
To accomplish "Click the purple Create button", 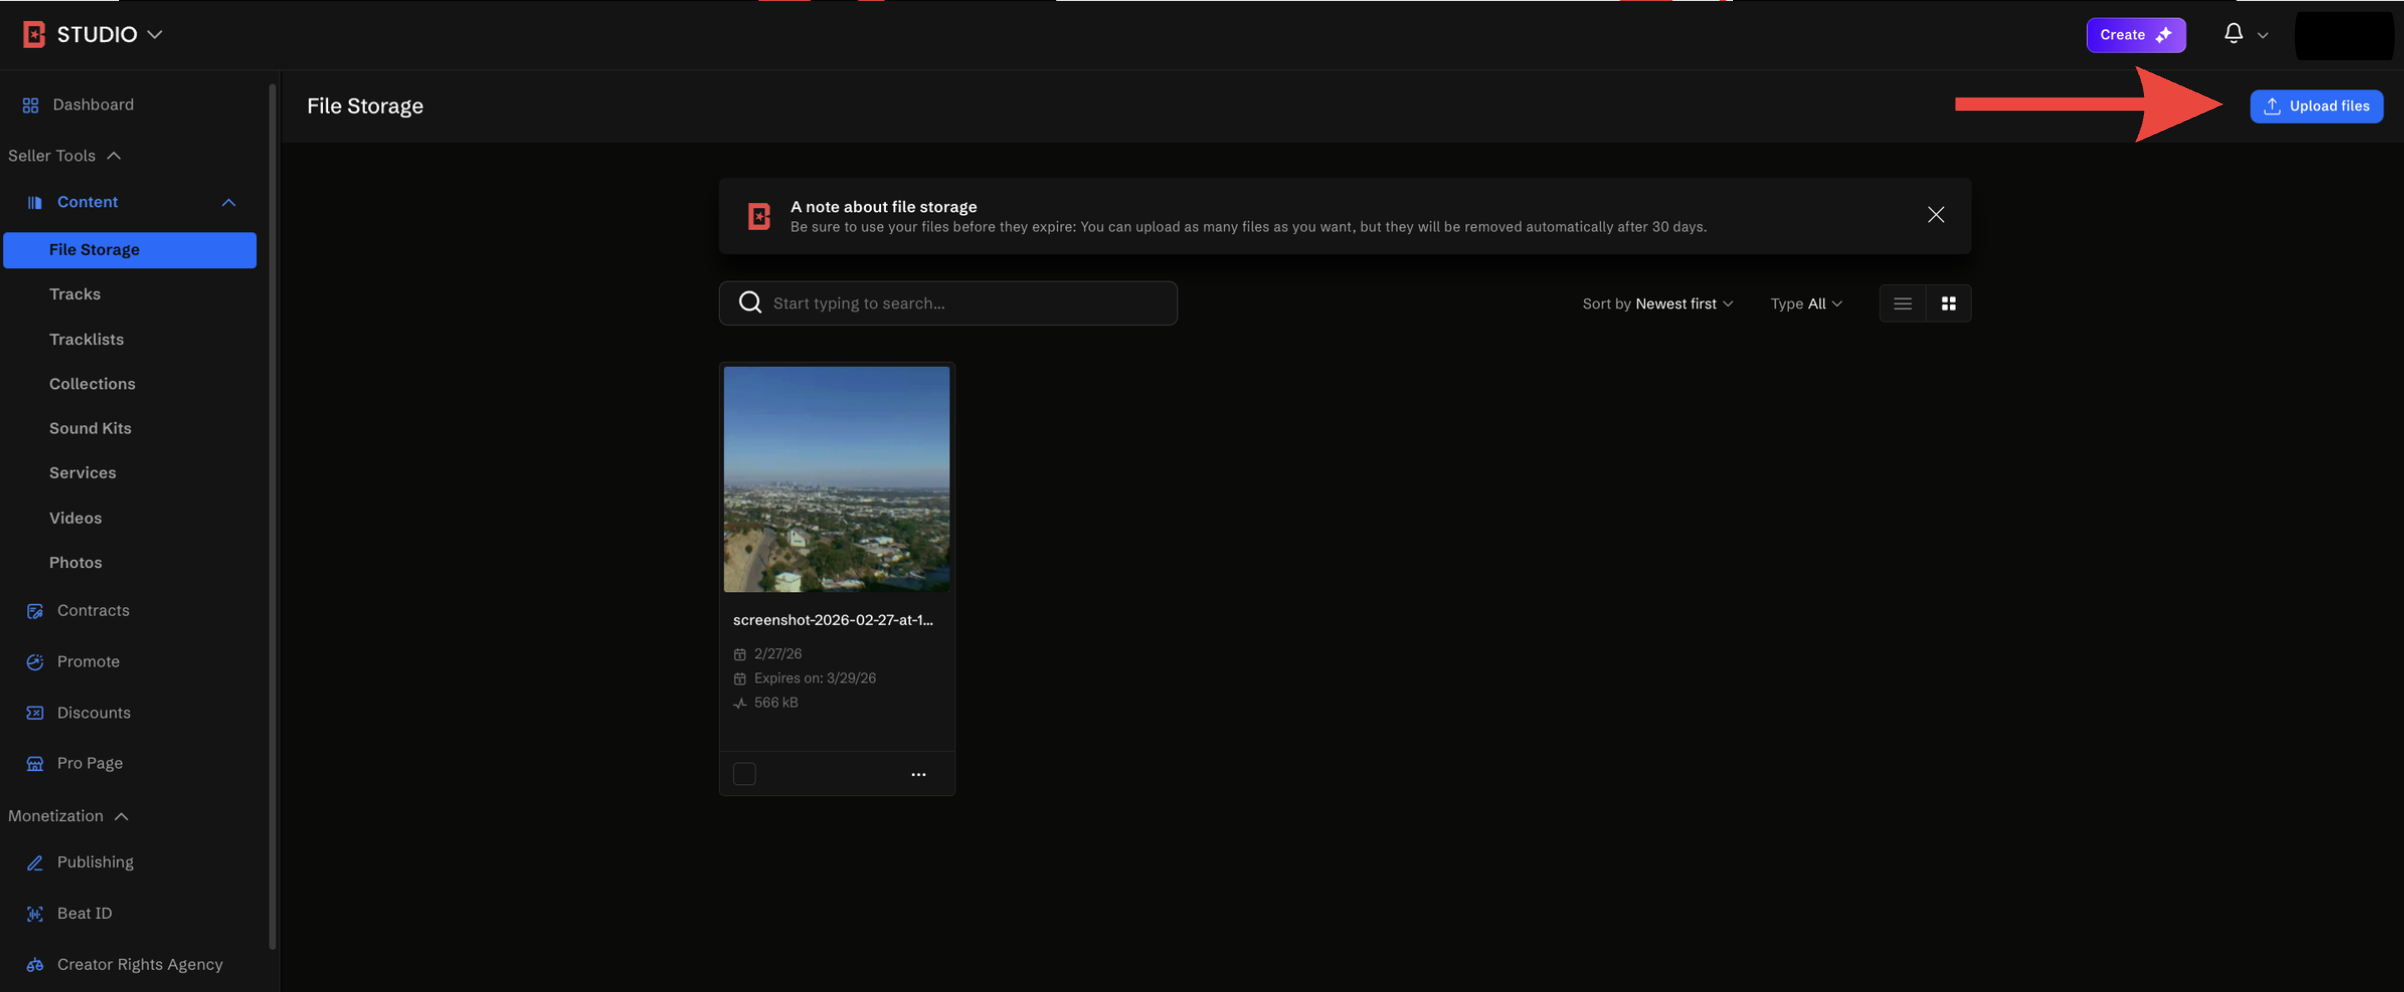I will click(2135, 34).
